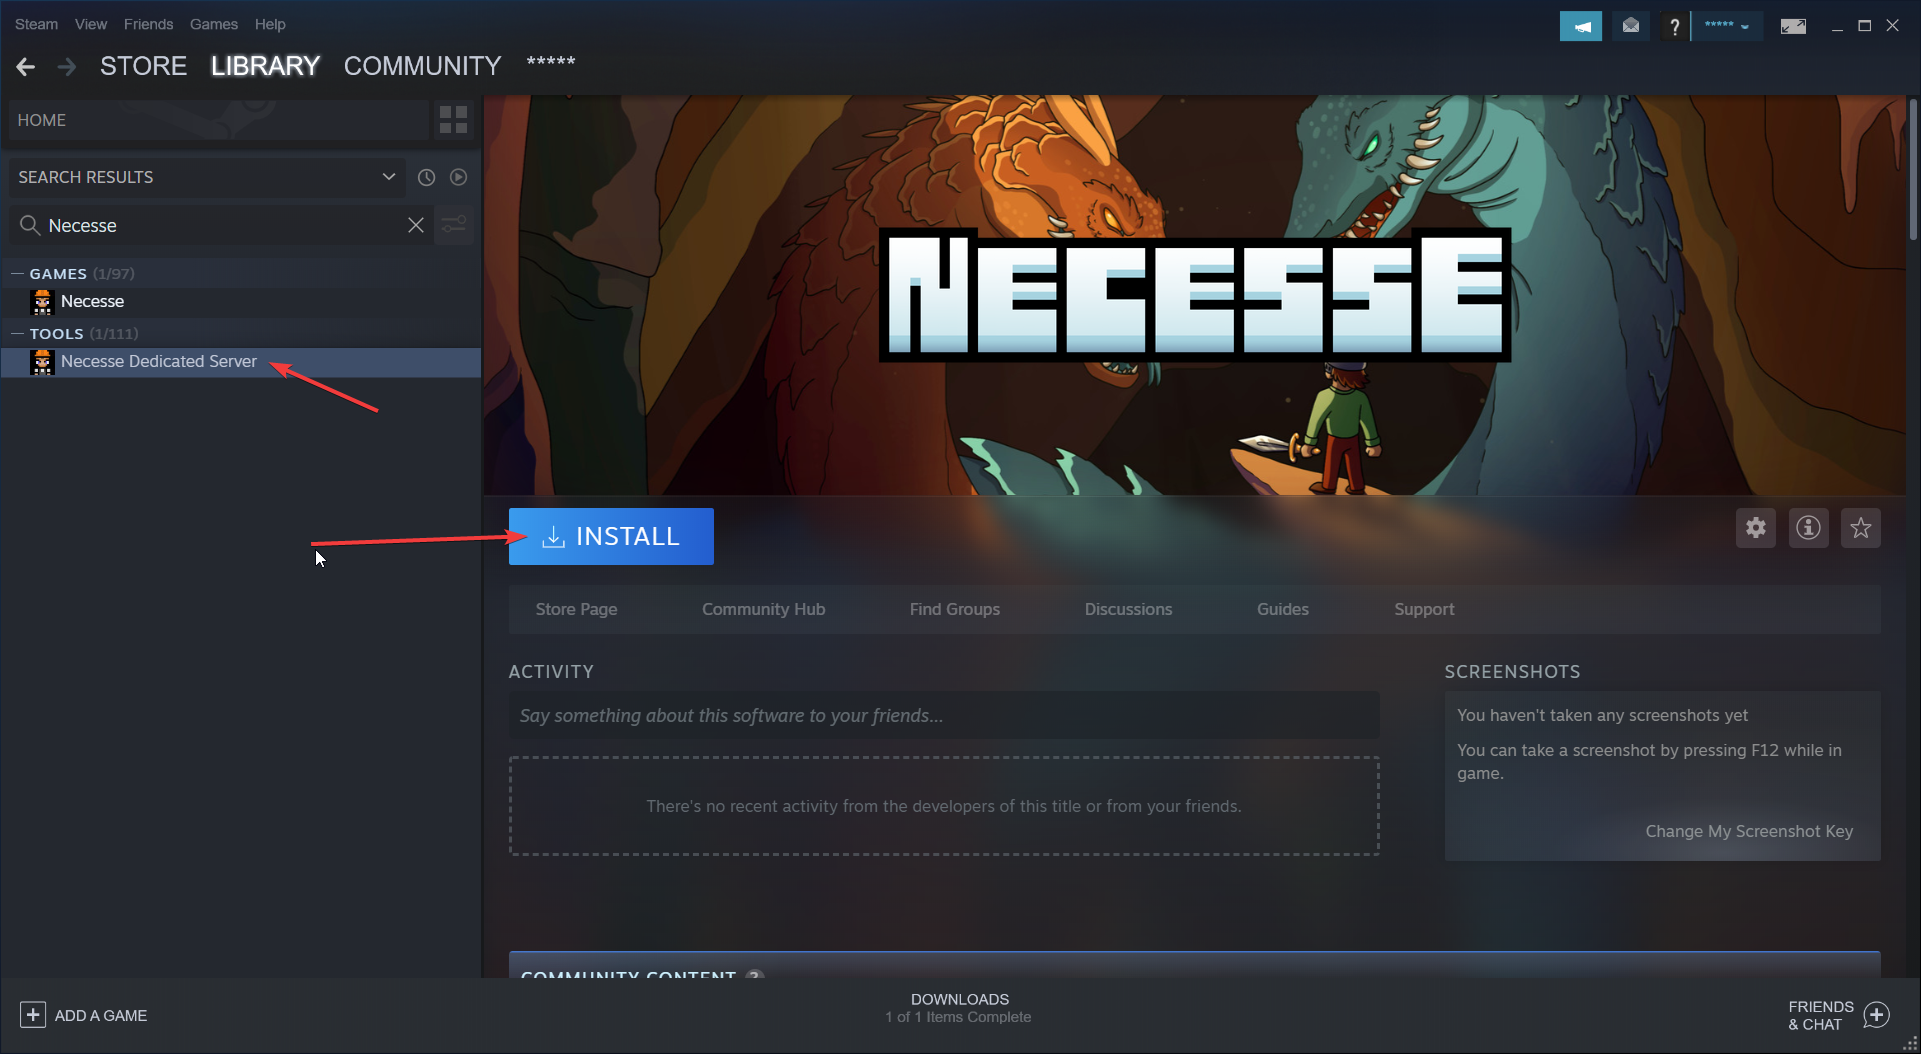This screenshot has width=1921, height=1054.
Task: Switch to collections grid view icon
Action: (453, 120)
